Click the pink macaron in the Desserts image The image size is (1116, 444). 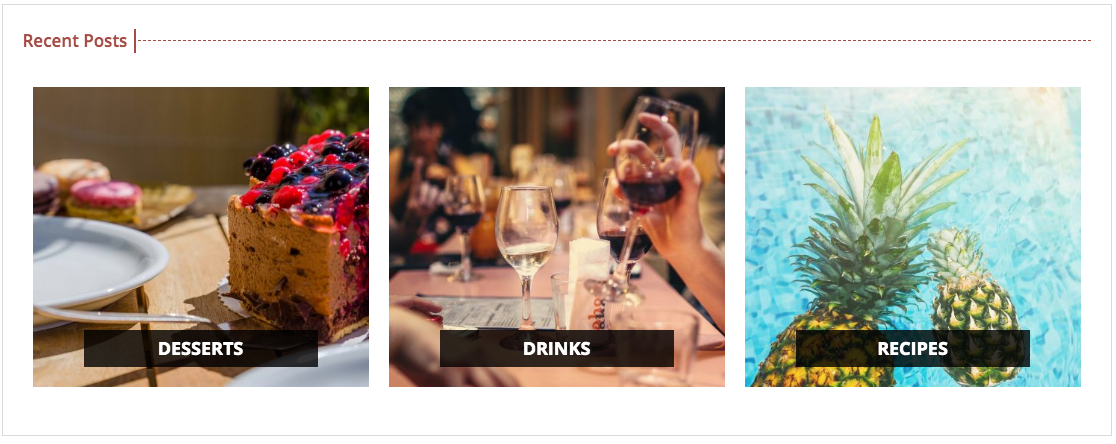tap(105, 199)
